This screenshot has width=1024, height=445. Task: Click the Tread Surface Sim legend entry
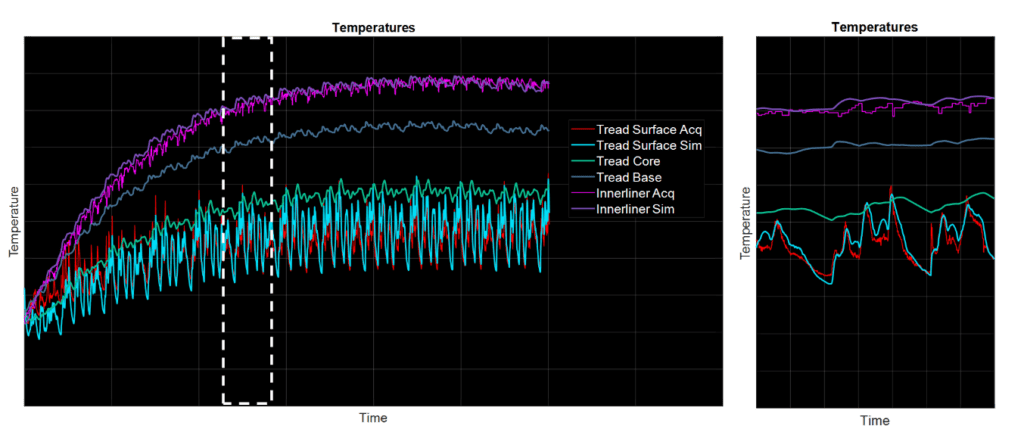[x=637, y=146]
